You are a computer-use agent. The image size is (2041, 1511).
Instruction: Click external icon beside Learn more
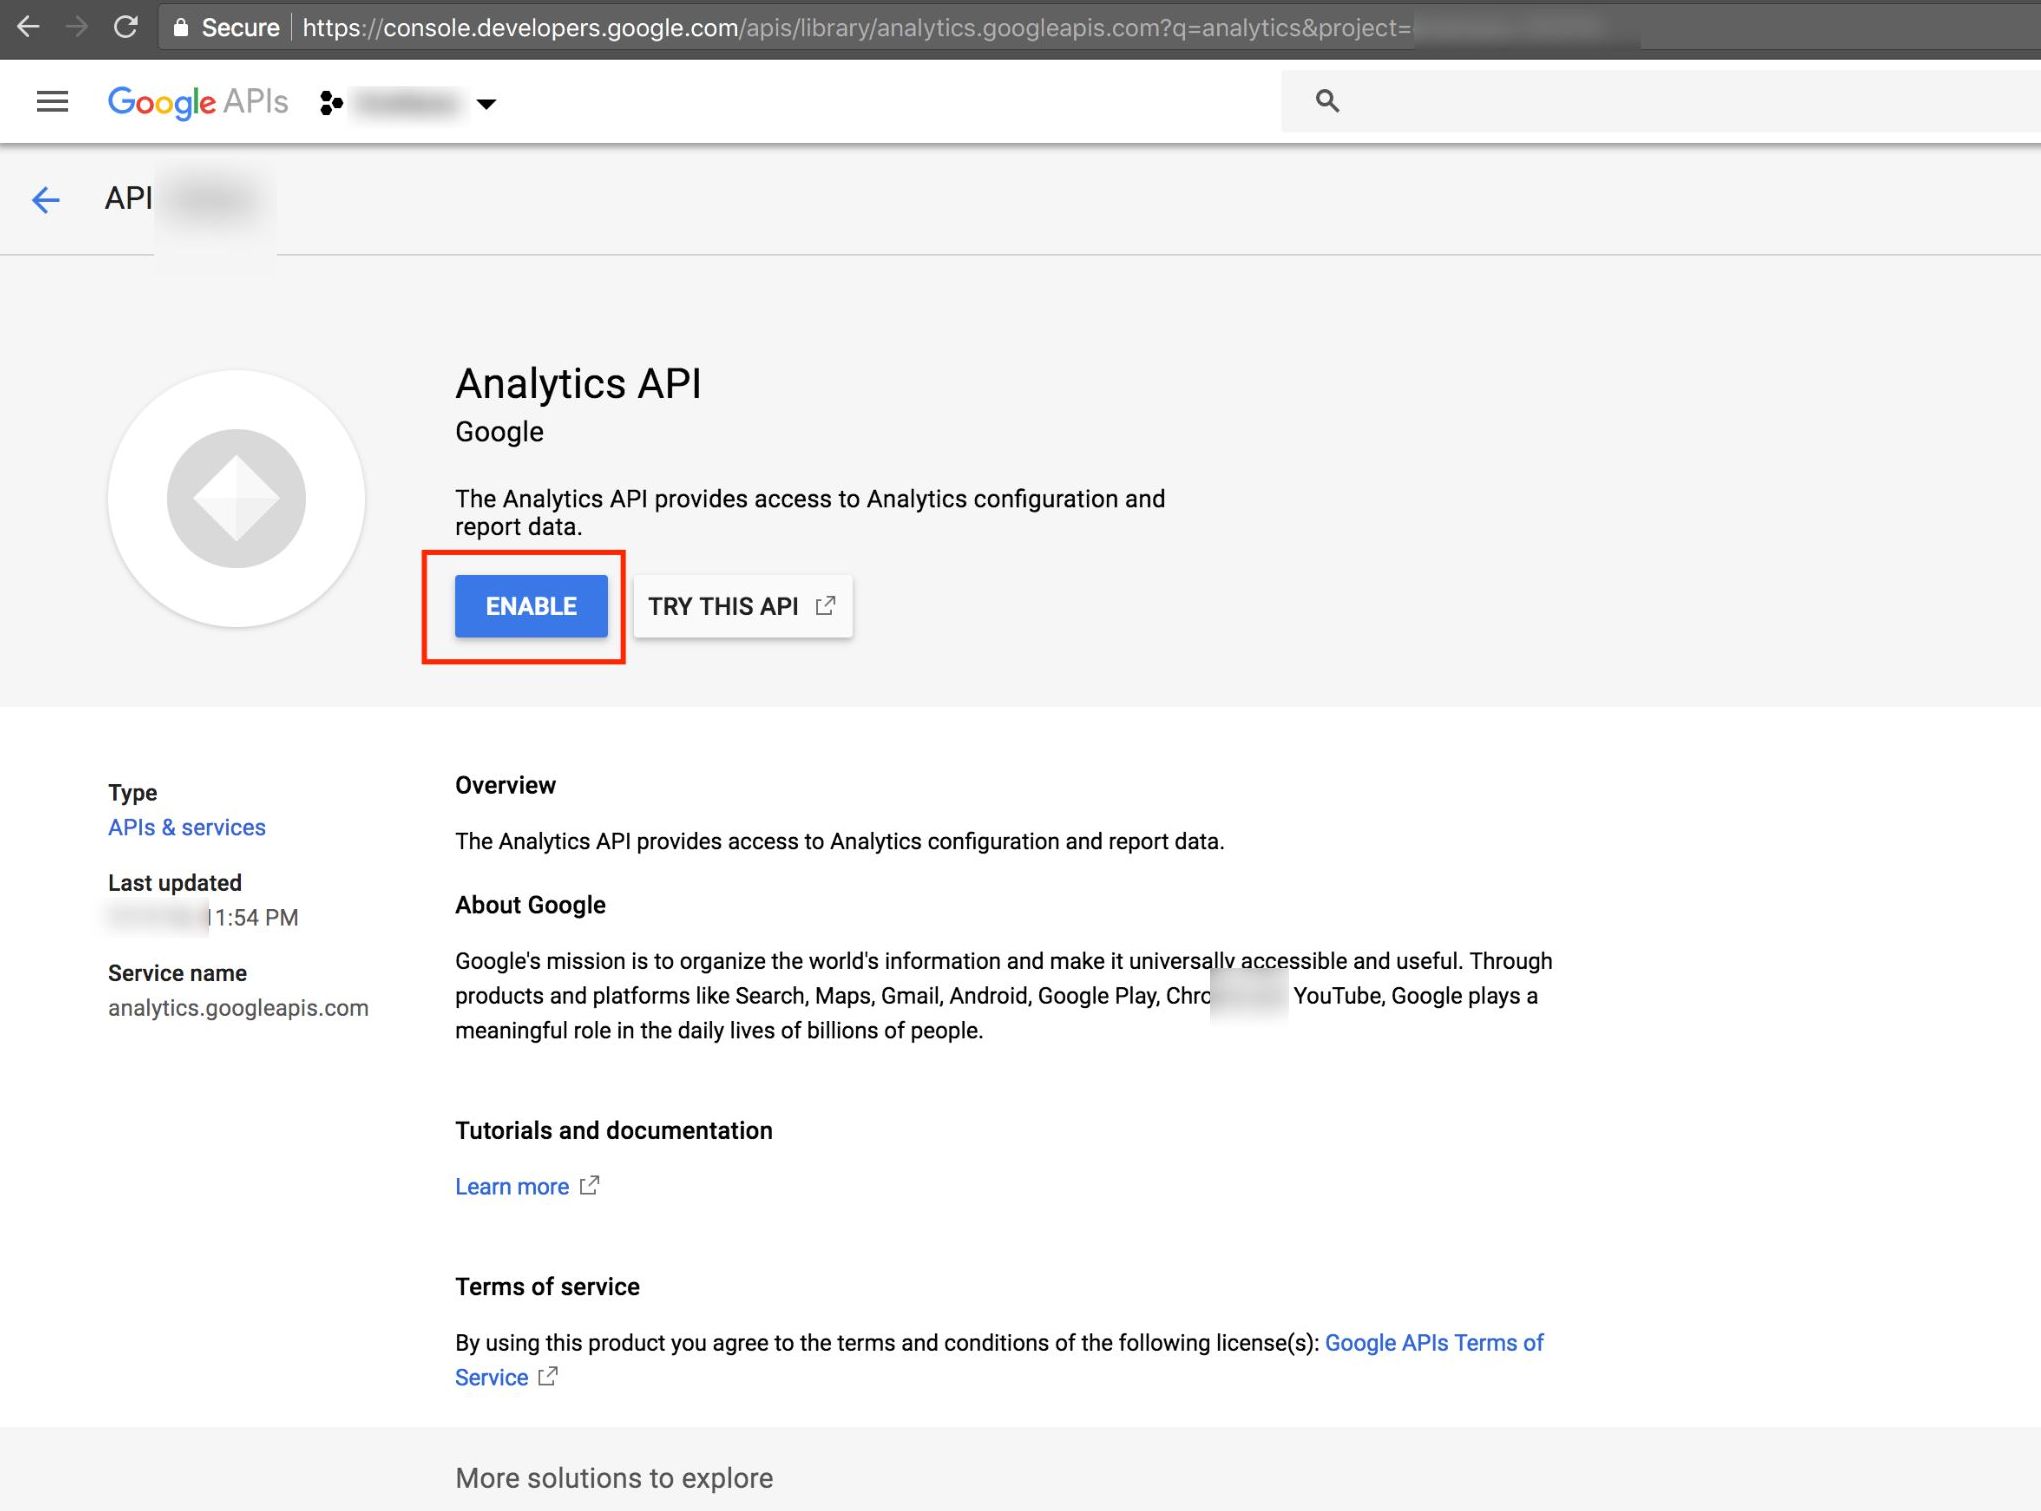(590, 1185)
